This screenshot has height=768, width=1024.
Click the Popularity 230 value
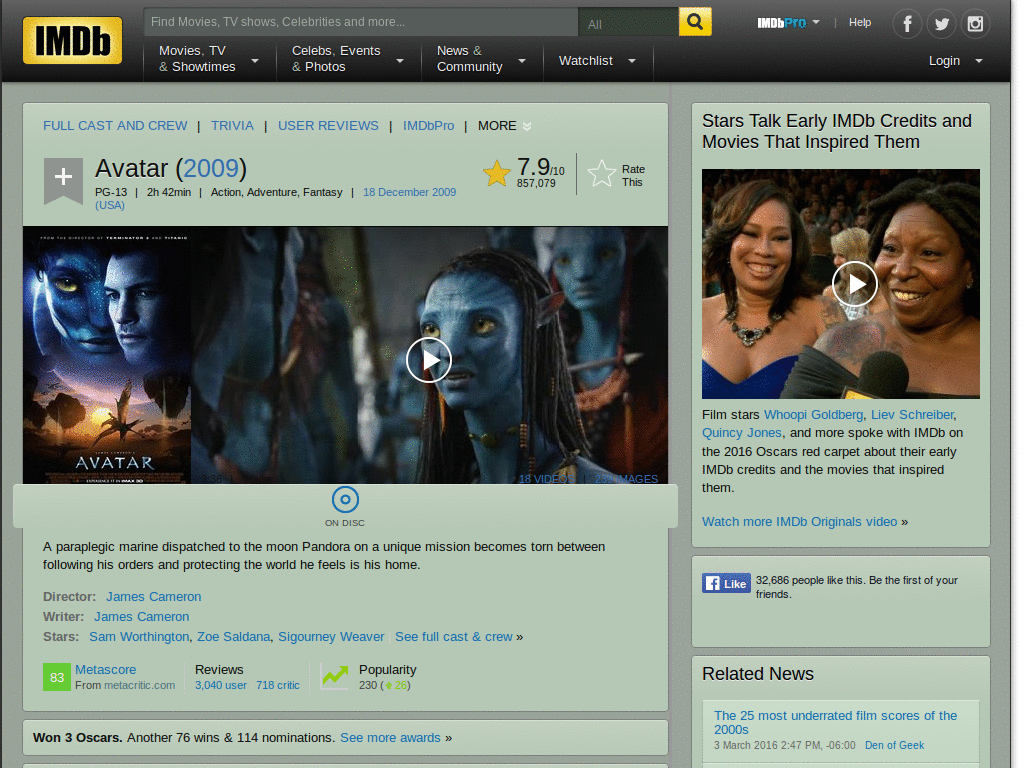(368, 685)
